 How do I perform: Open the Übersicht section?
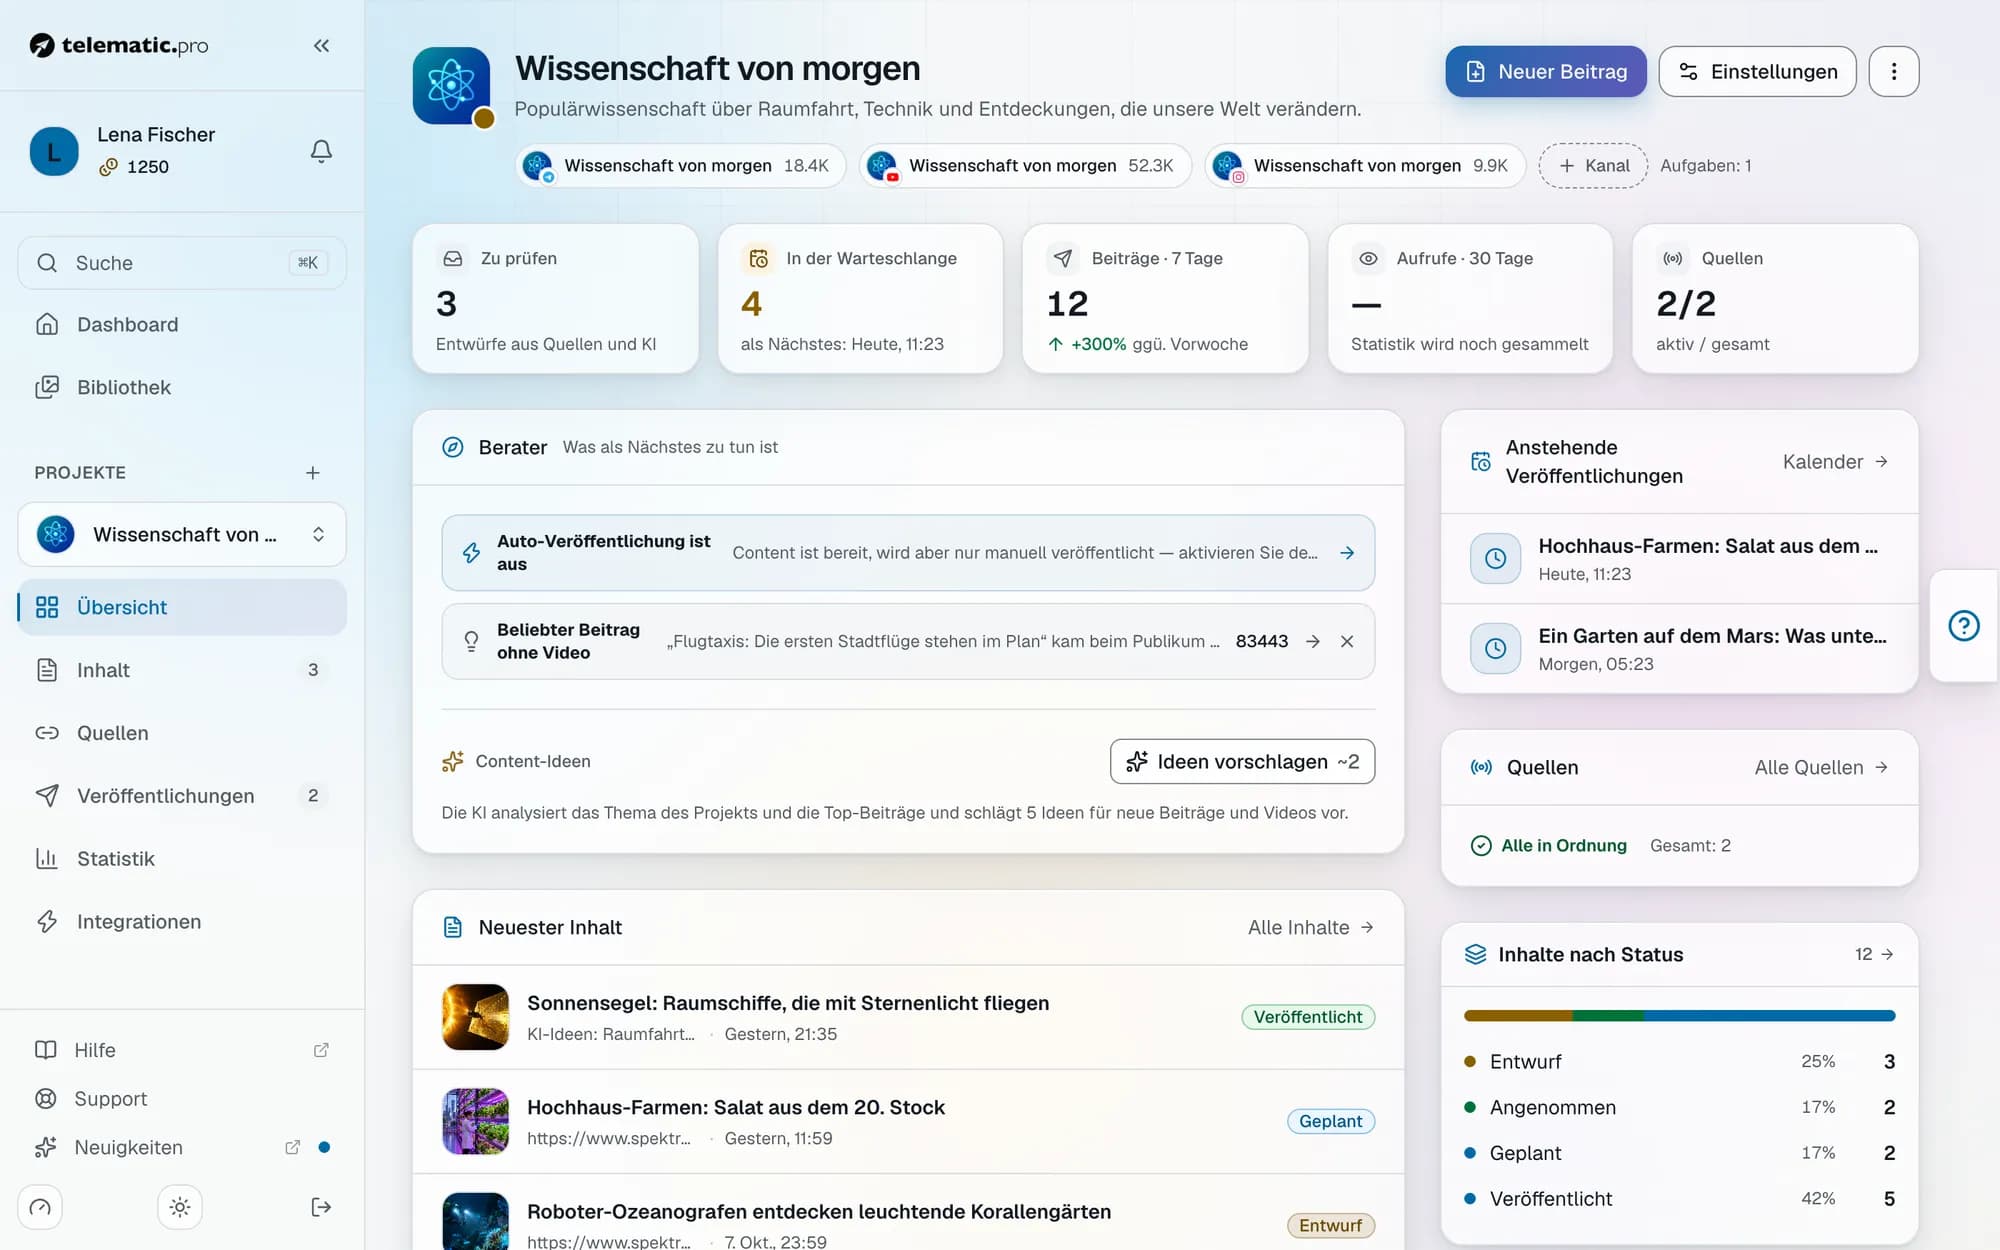tap(182, 607)
